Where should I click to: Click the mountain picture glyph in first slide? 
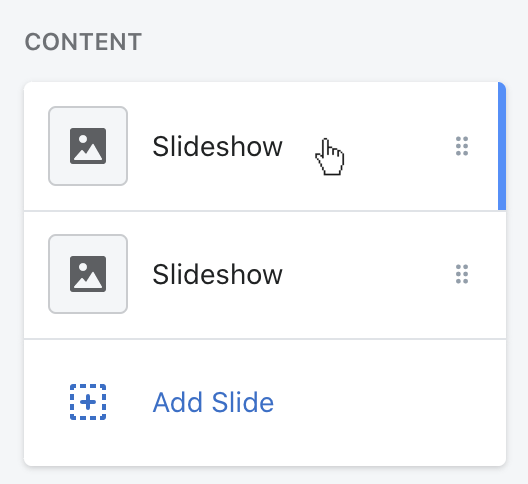(x=88, y=146)
